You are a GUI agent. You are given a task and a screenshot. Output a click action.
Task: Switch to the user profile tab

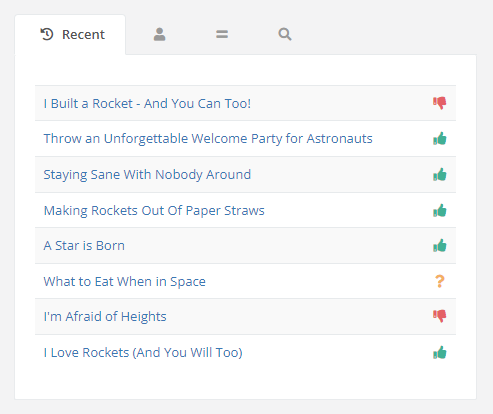click(x=159, y=34)
